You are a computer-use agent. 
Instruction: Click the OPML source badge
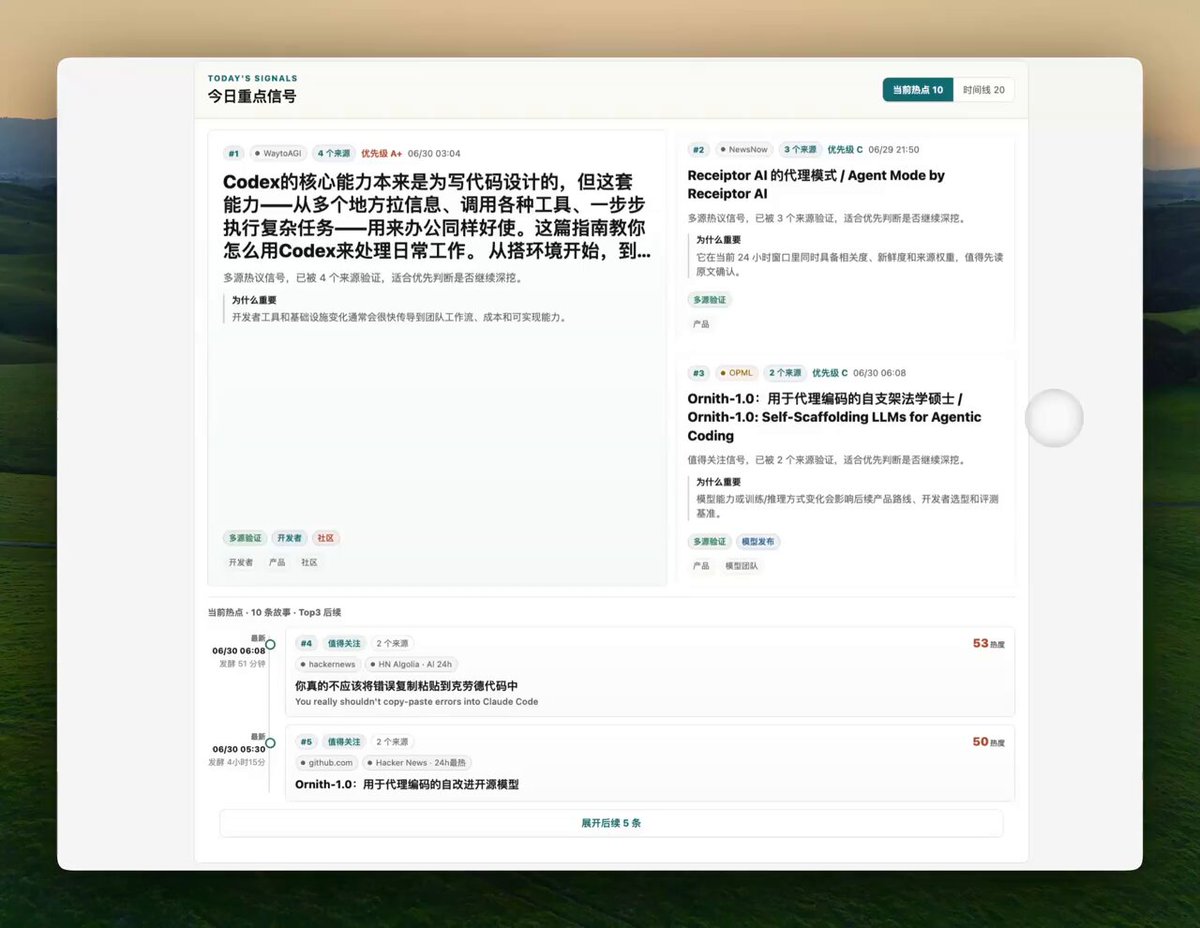point(737,373)
